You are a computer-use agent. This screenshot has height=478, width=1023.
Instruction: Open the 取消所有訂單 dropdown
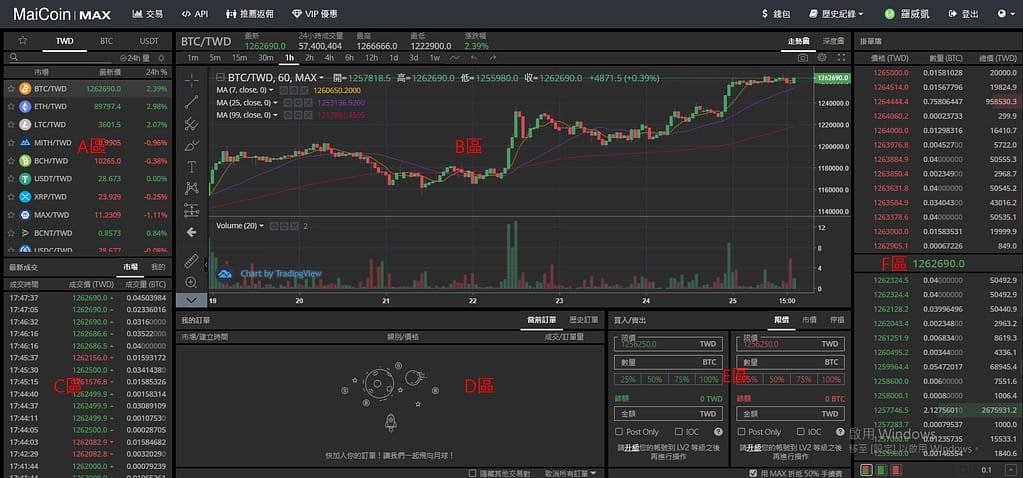coord(572,473)
